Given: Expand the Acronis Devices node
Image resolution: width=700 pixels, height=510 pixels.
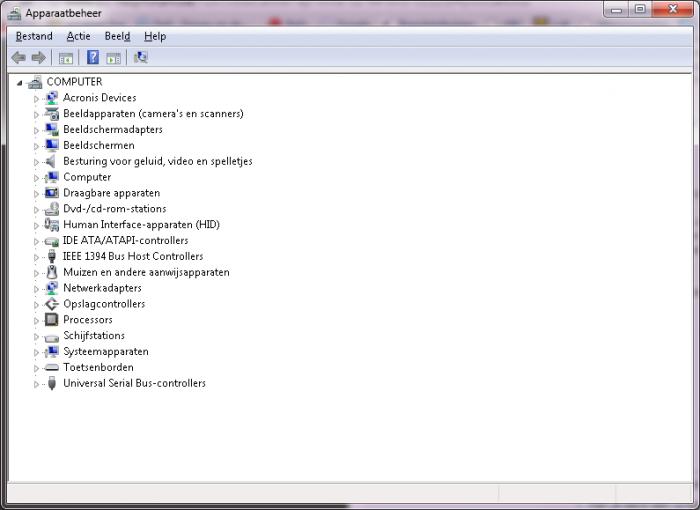Looking at the screenshot, I should pos(36,99).
